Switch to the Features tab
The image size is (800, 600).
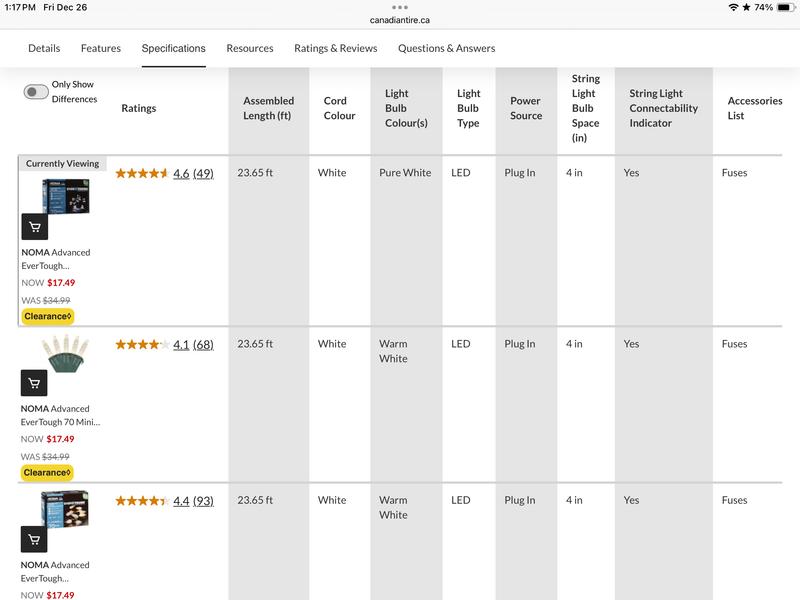101,48
